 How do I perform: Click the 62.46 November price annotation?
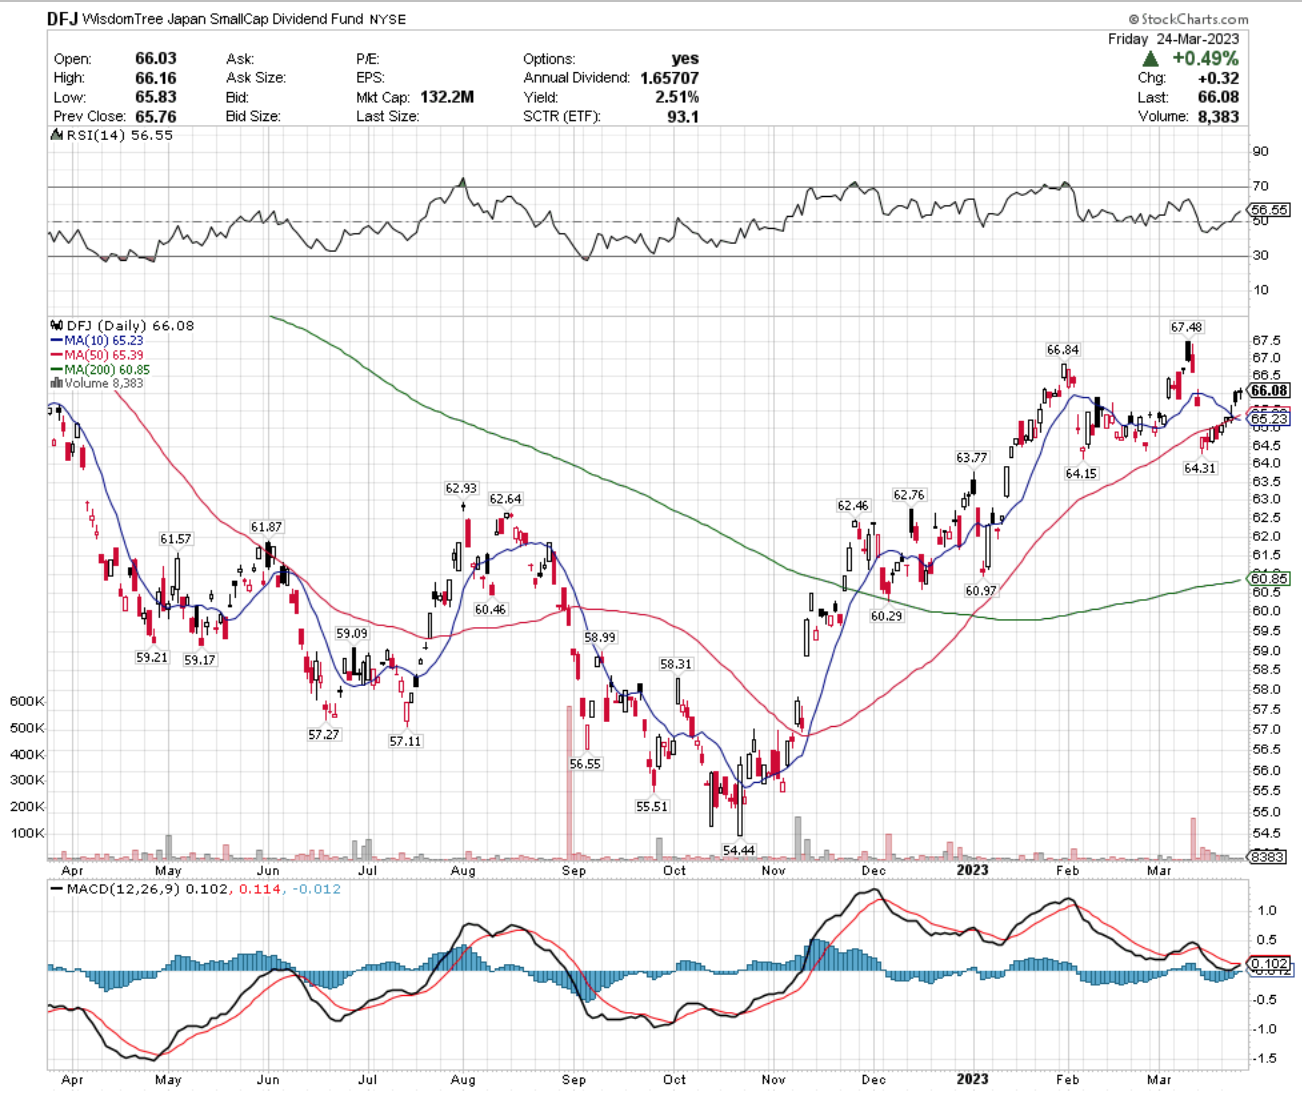click(x=853, y=506)
